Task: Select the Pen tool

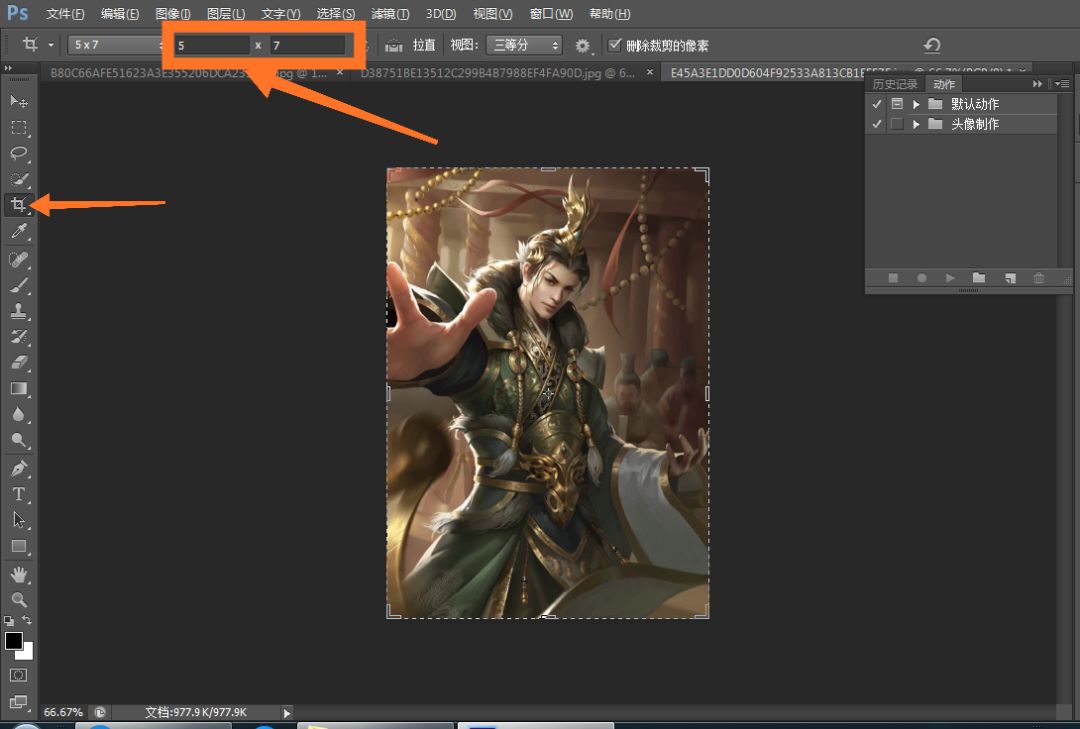Action: 18,468
